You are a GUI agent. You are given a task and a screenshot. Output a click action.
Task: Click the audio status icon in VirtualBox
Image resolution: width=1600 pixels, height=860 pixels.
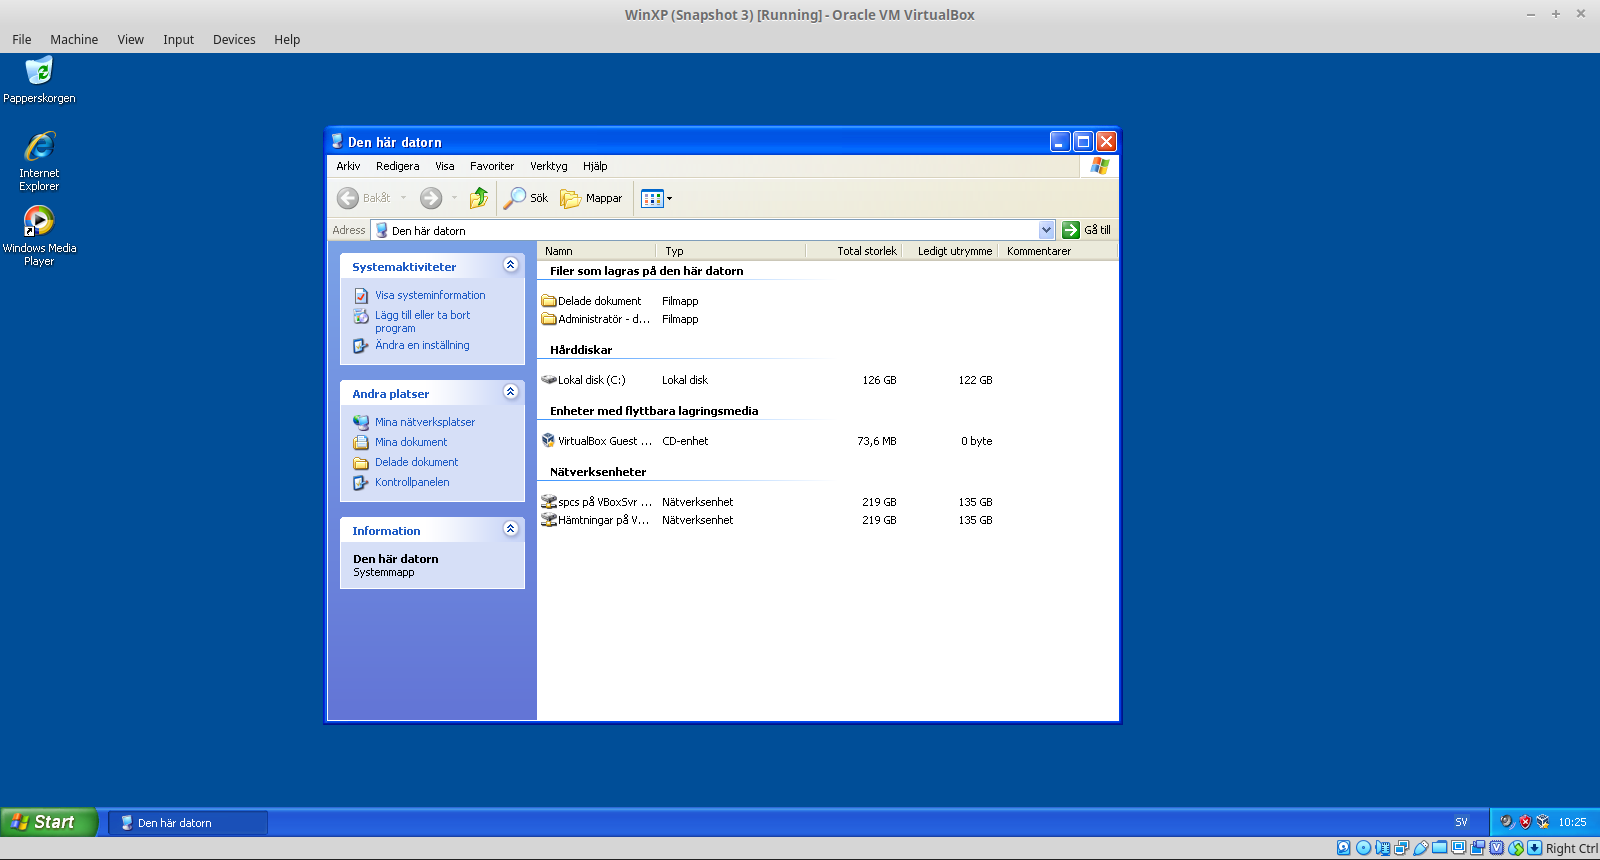pos(1382,848)
